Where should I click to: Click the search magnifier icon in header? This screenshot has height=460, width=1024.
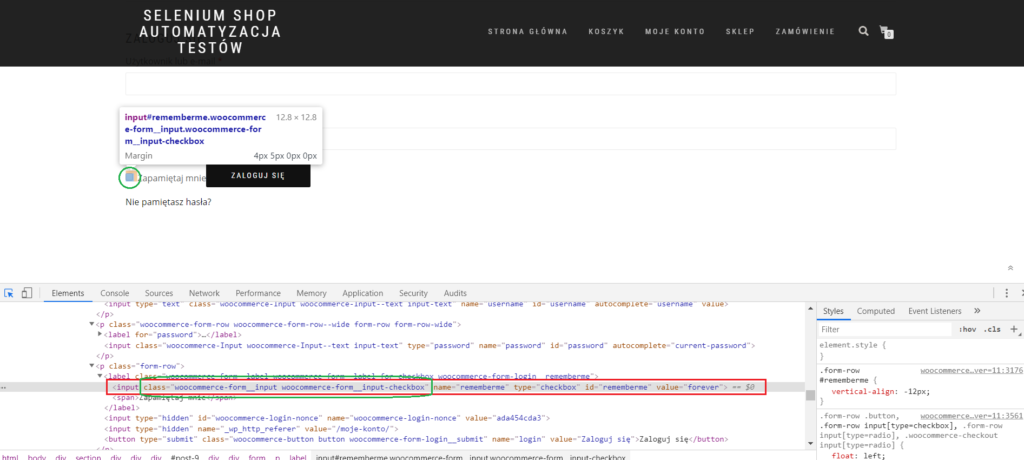(x=864, y=31)
